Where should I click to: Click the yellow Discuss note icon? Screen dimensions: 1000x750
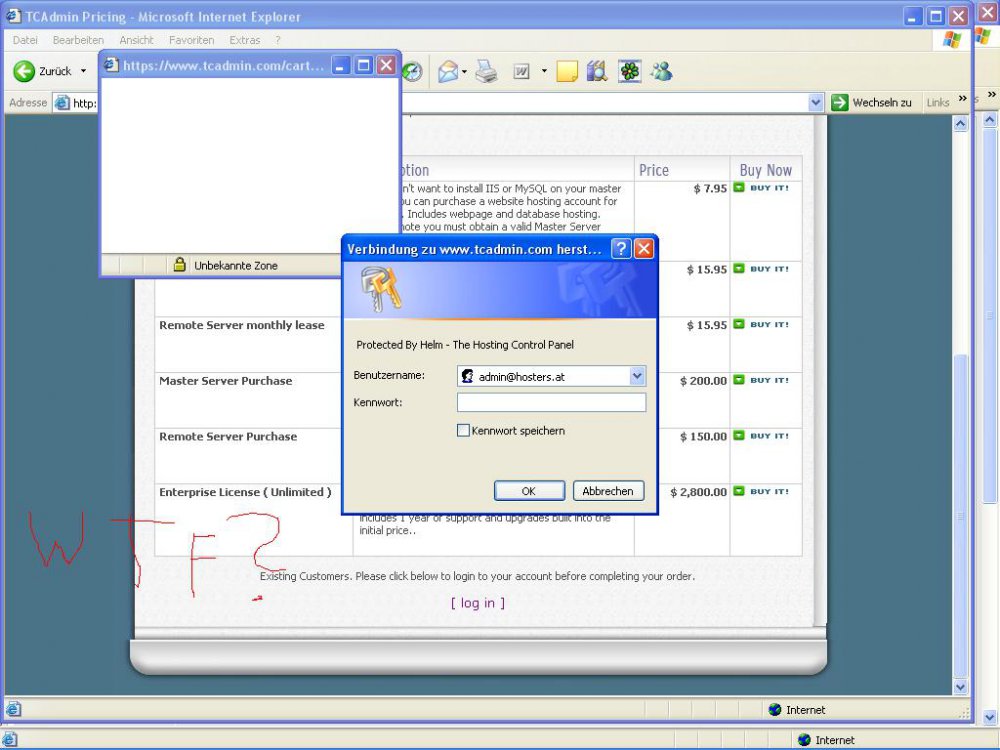click(567, 71)
